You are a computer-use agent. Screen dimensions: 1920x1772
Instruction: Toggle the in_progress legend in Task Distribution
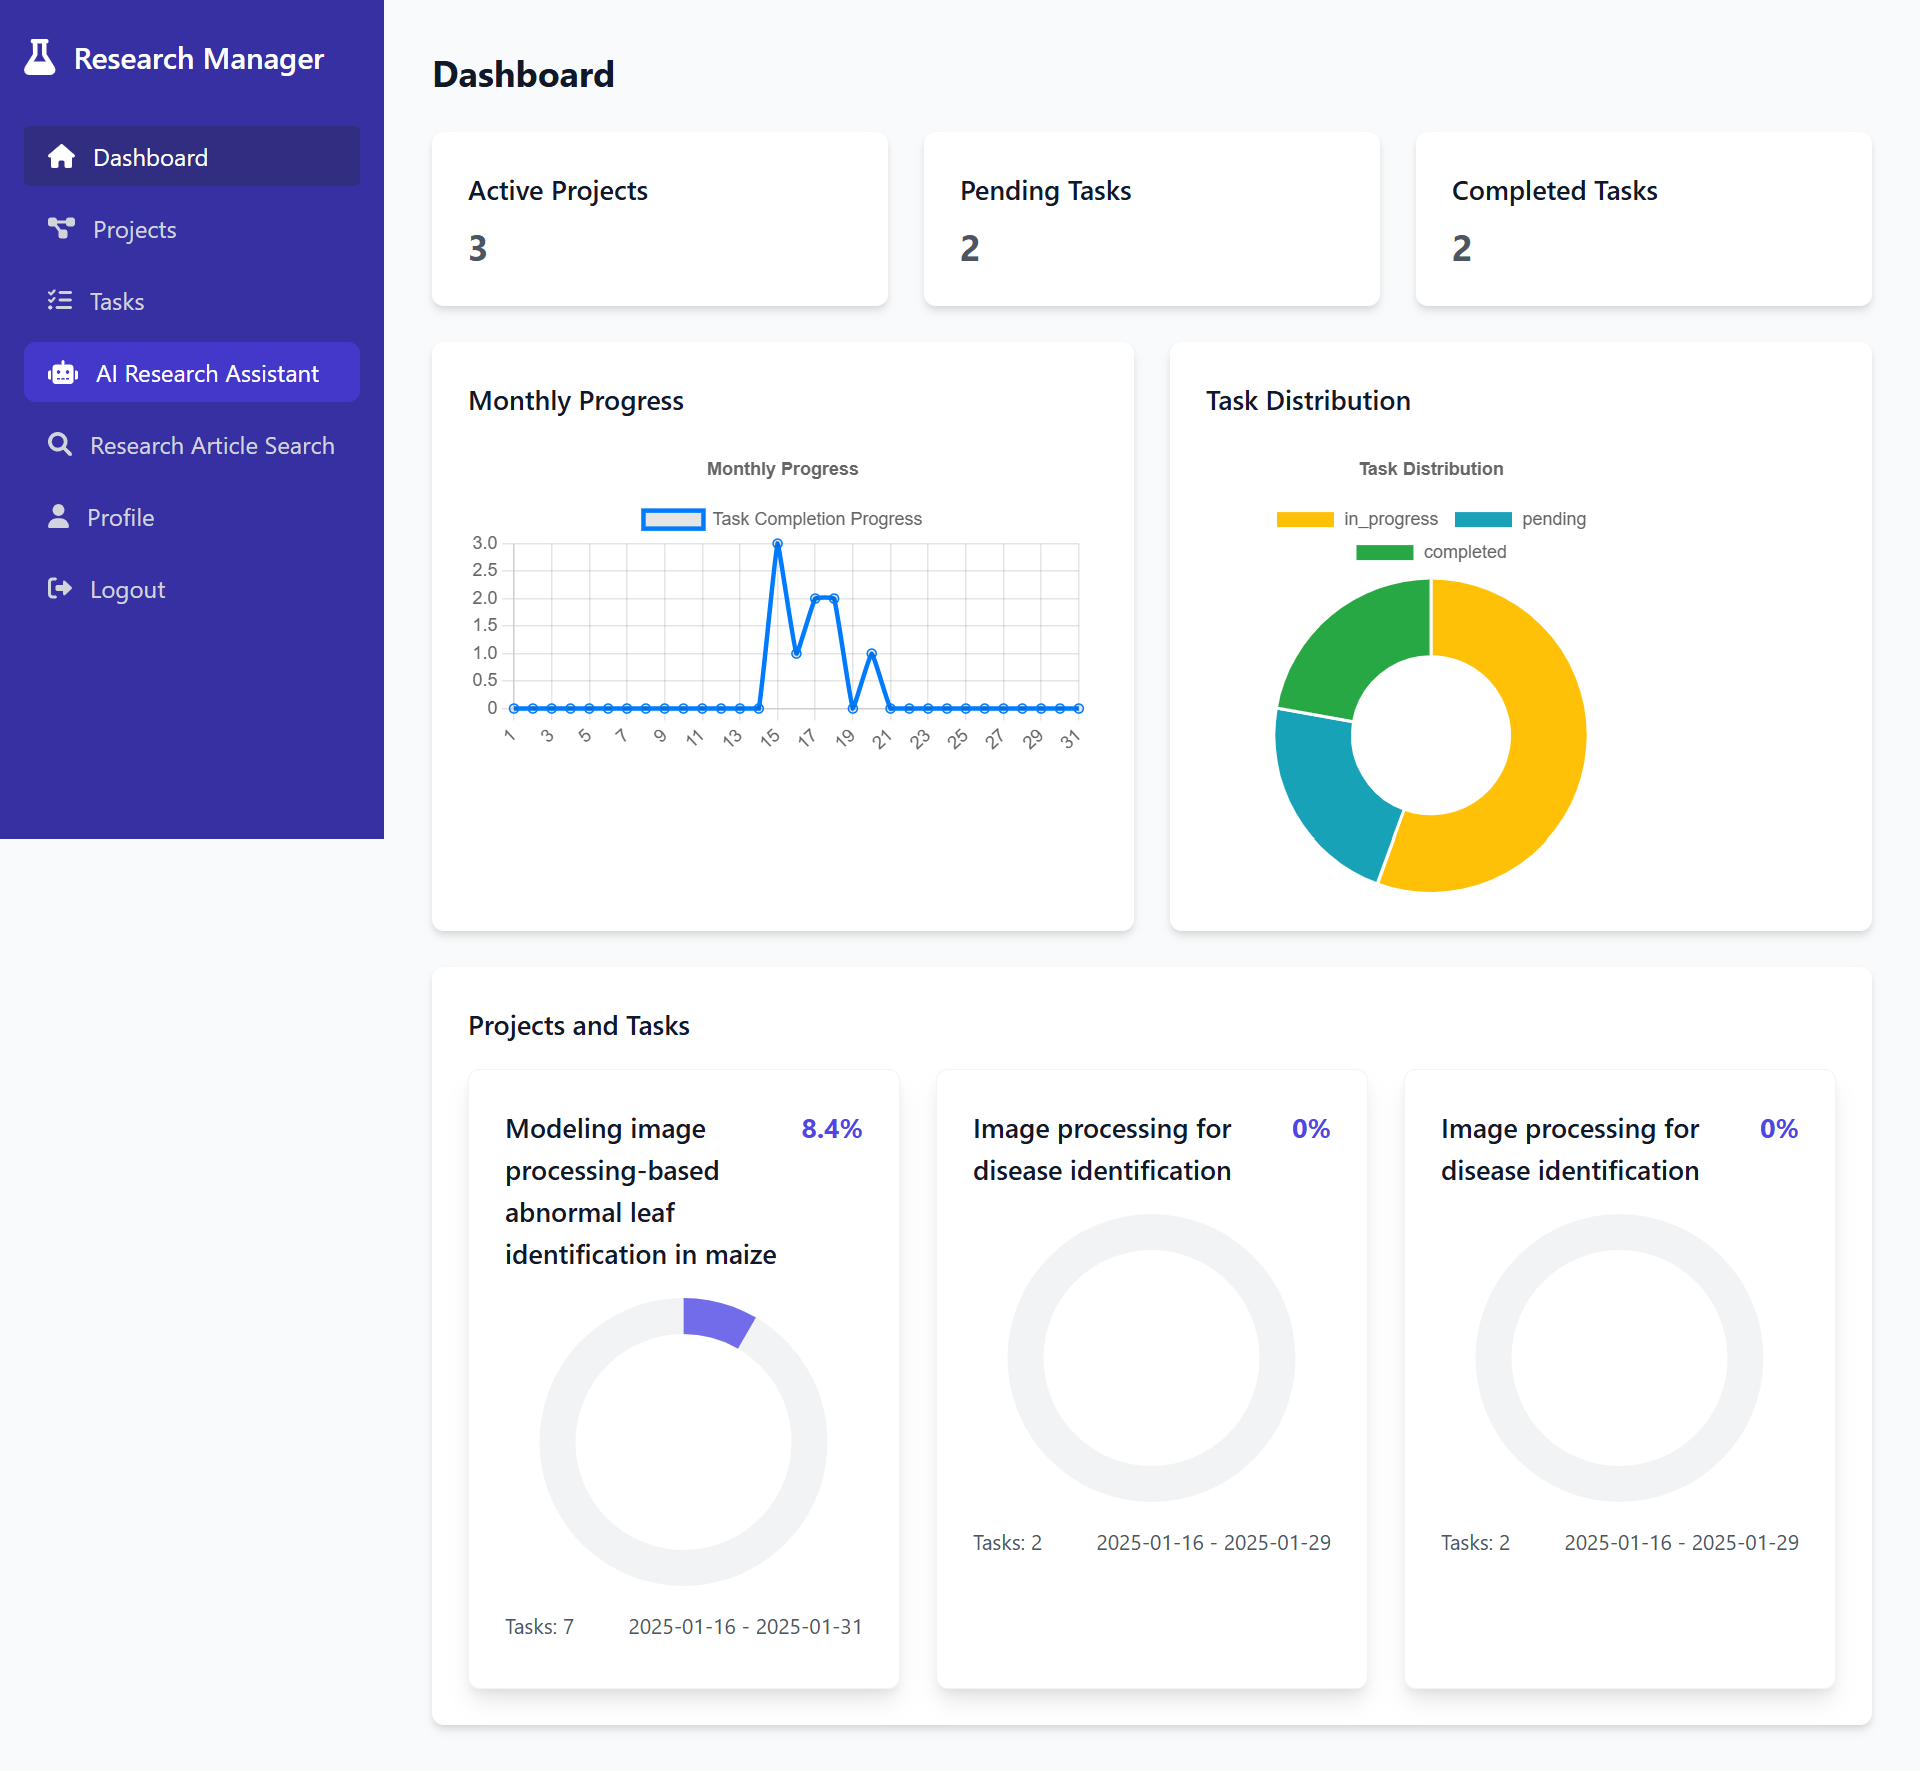[1360, 518]
